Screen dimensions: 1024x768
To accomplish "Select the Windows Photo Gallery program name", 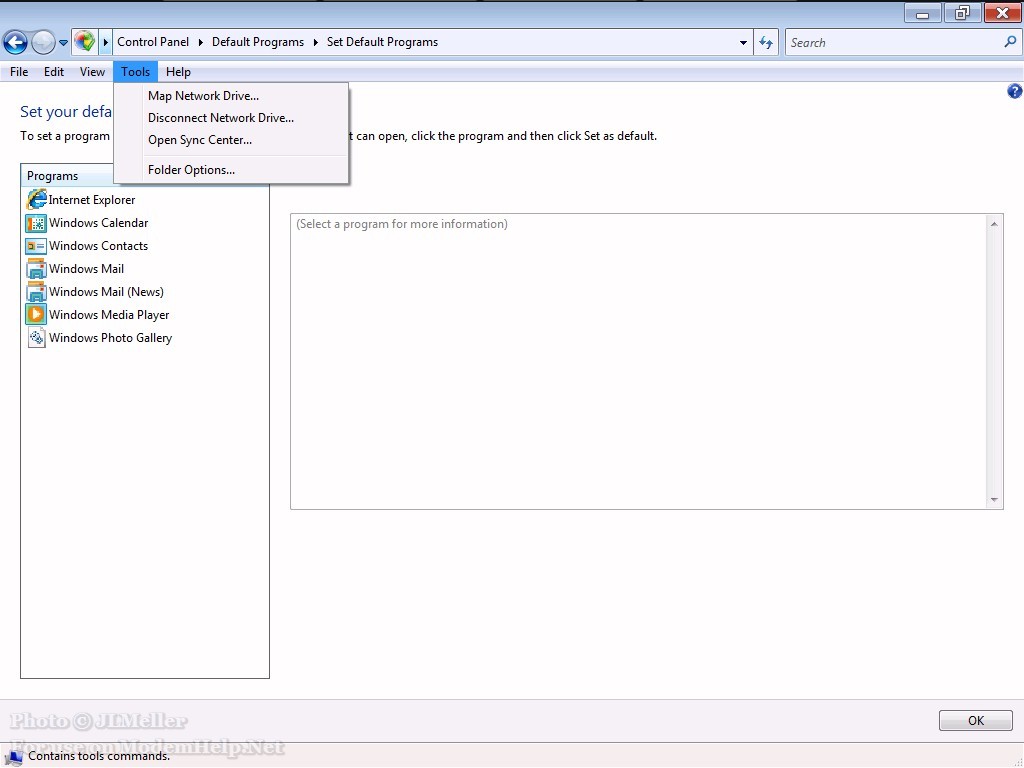I will click(x=110, y=338).
